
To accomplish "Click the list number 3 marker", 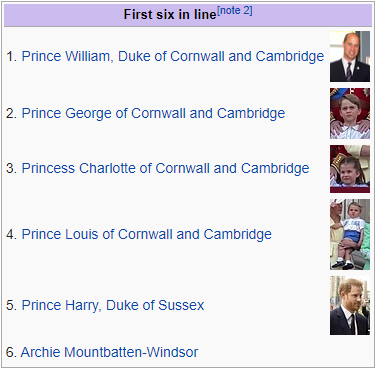I will click(11, 168).
